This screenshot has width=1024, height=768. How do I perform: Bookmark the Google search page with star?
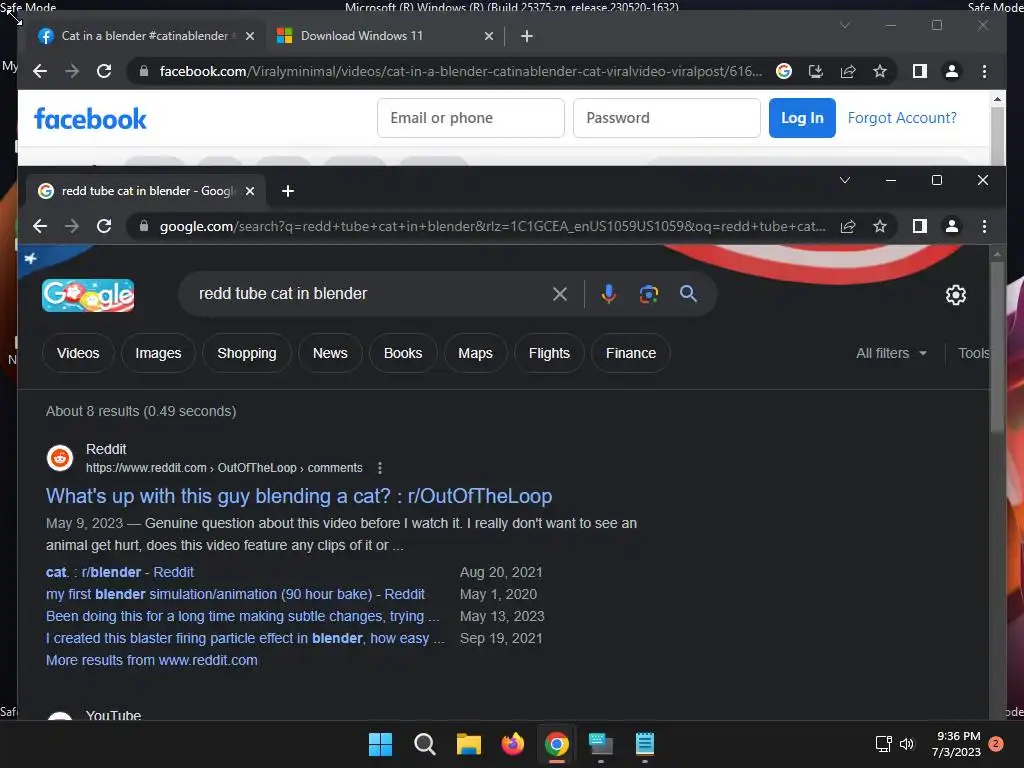click(x=880, y=227)
